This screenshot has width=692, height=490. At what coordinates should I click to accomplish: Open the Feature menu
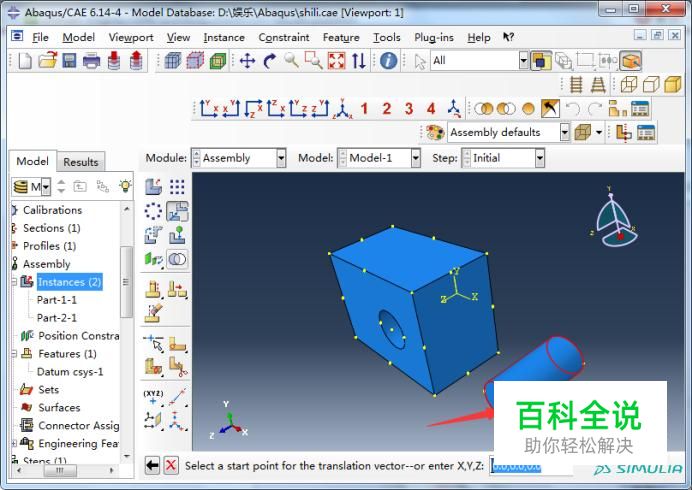click(341, 38)
